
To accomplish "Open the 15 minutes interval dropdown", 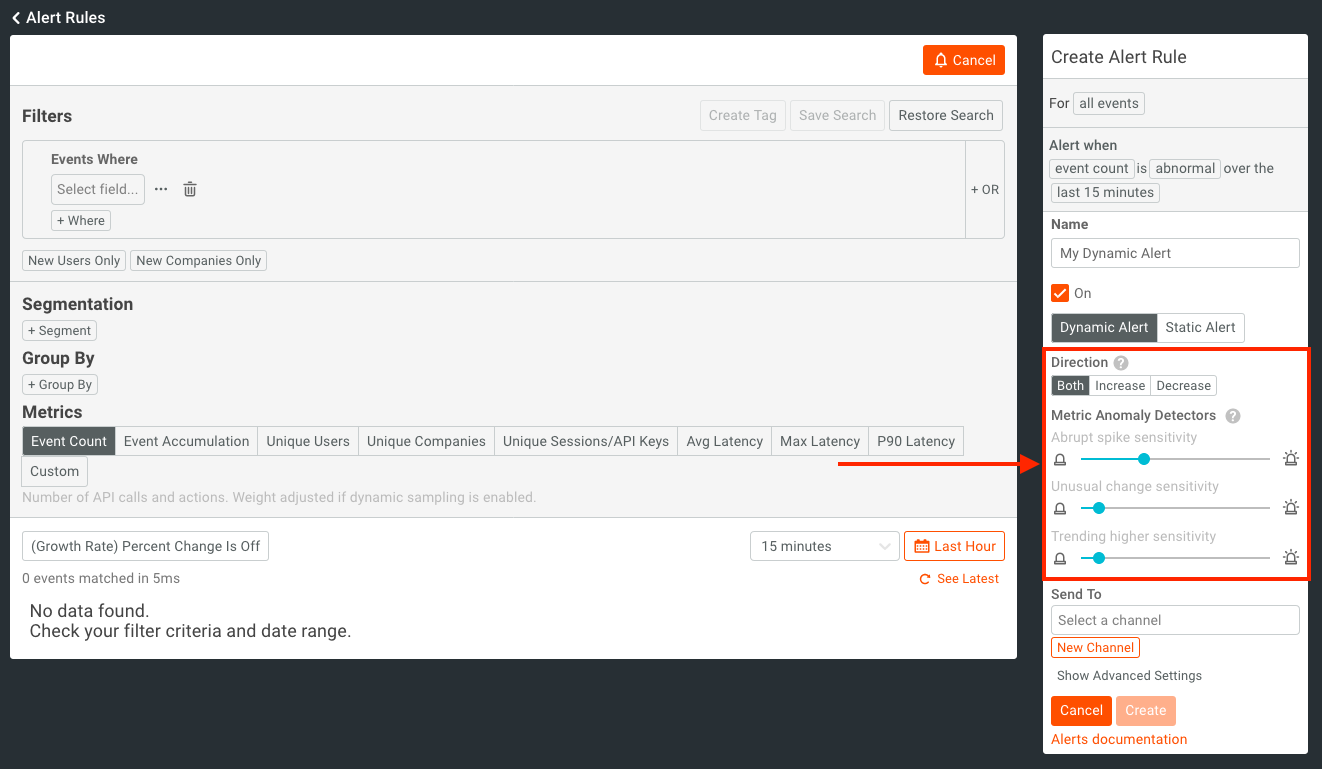I will tap(825, 546).
